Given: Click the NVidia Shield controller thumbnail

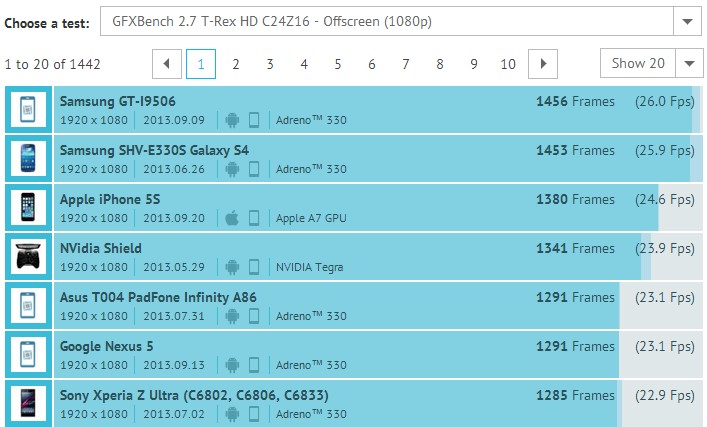Looking at the screenshot, I should [28, 256].
